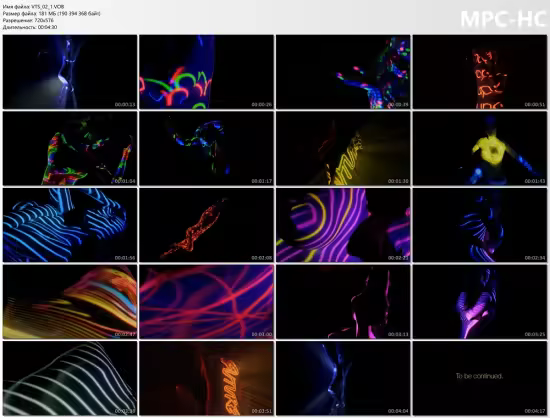Select the frame stamped 00:00:26

pyautogui.click(x=206, y=72)
